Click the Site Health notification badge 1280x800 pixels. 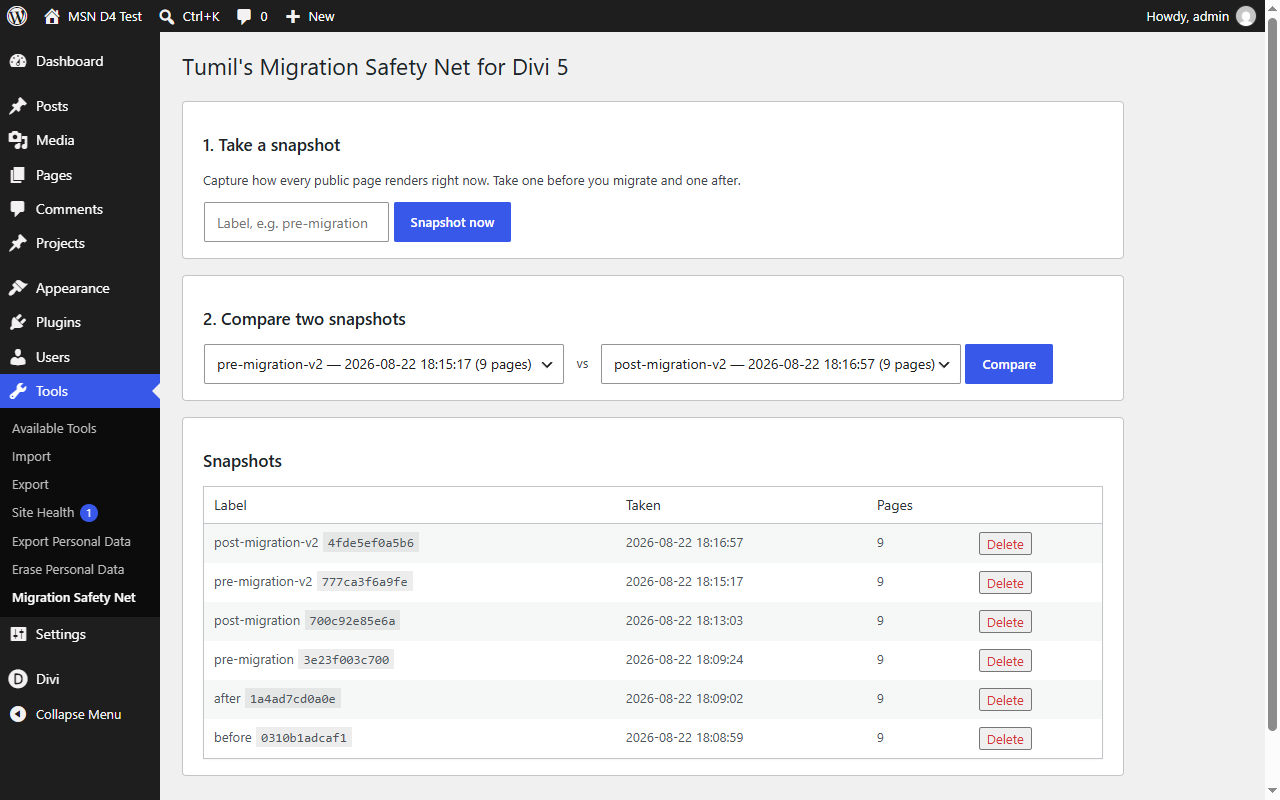point(89,513)
